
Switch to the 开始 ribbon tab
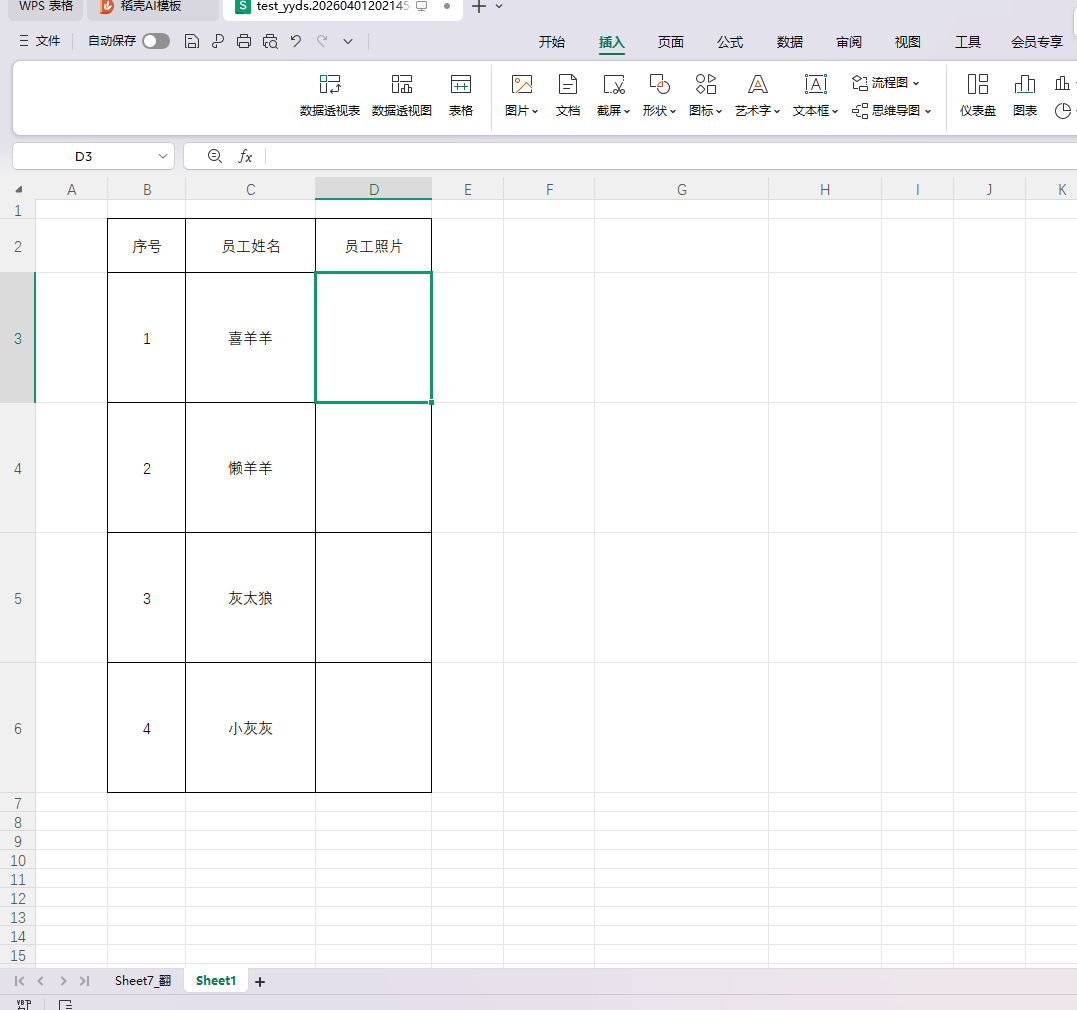point(552,42)
